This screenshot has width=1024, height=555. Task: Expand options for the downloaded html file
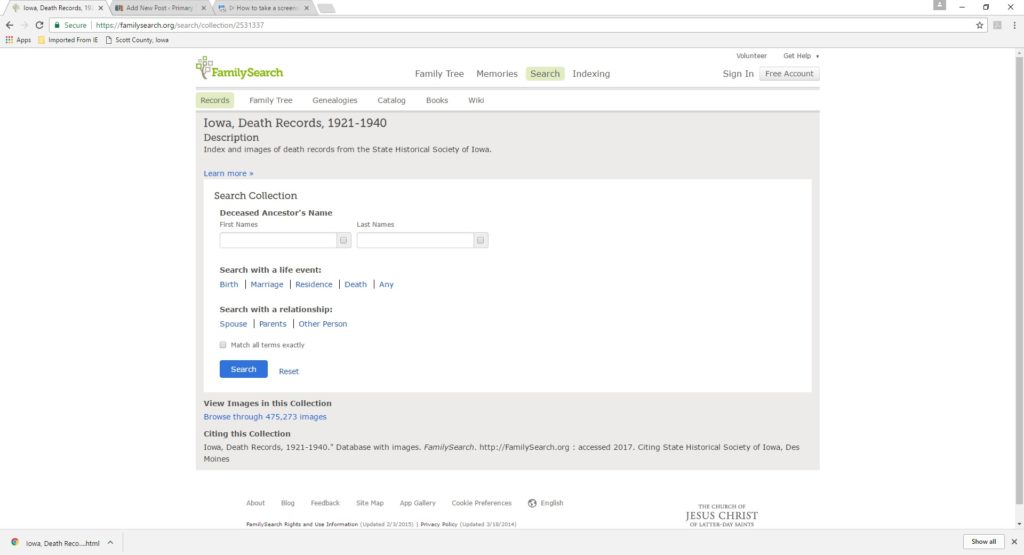(x=110, y=542)
